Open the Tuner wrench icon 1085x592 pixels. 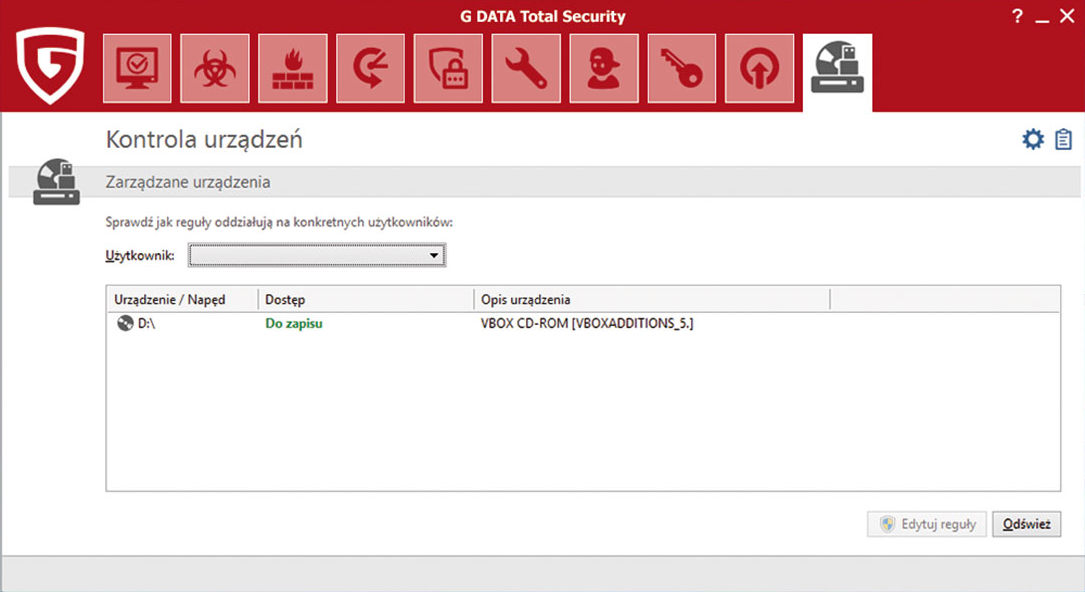pos(526,68)
